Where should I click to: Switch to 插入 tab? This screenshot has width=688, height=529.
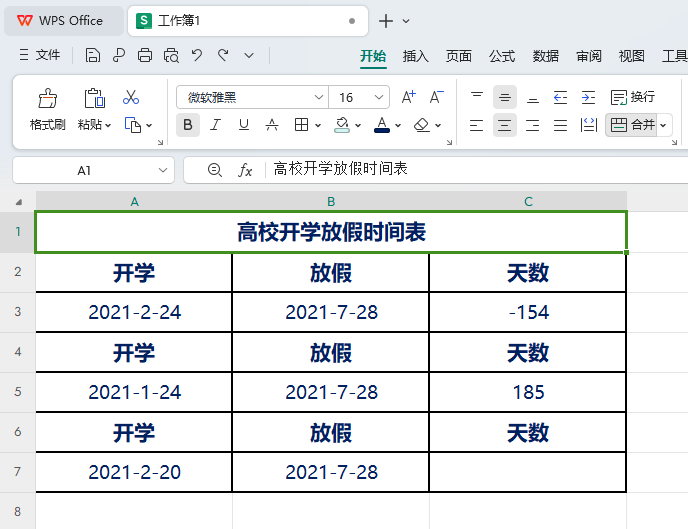point(416,56)
